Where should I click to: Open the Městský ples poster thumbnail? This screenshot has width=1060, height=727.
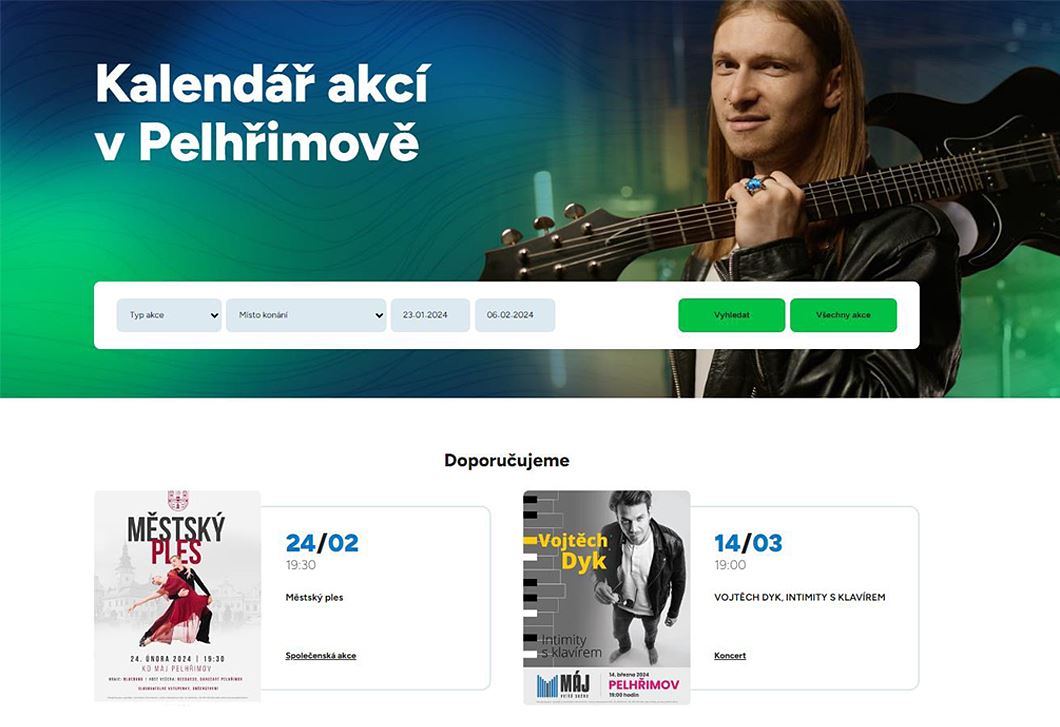(177, 596)
